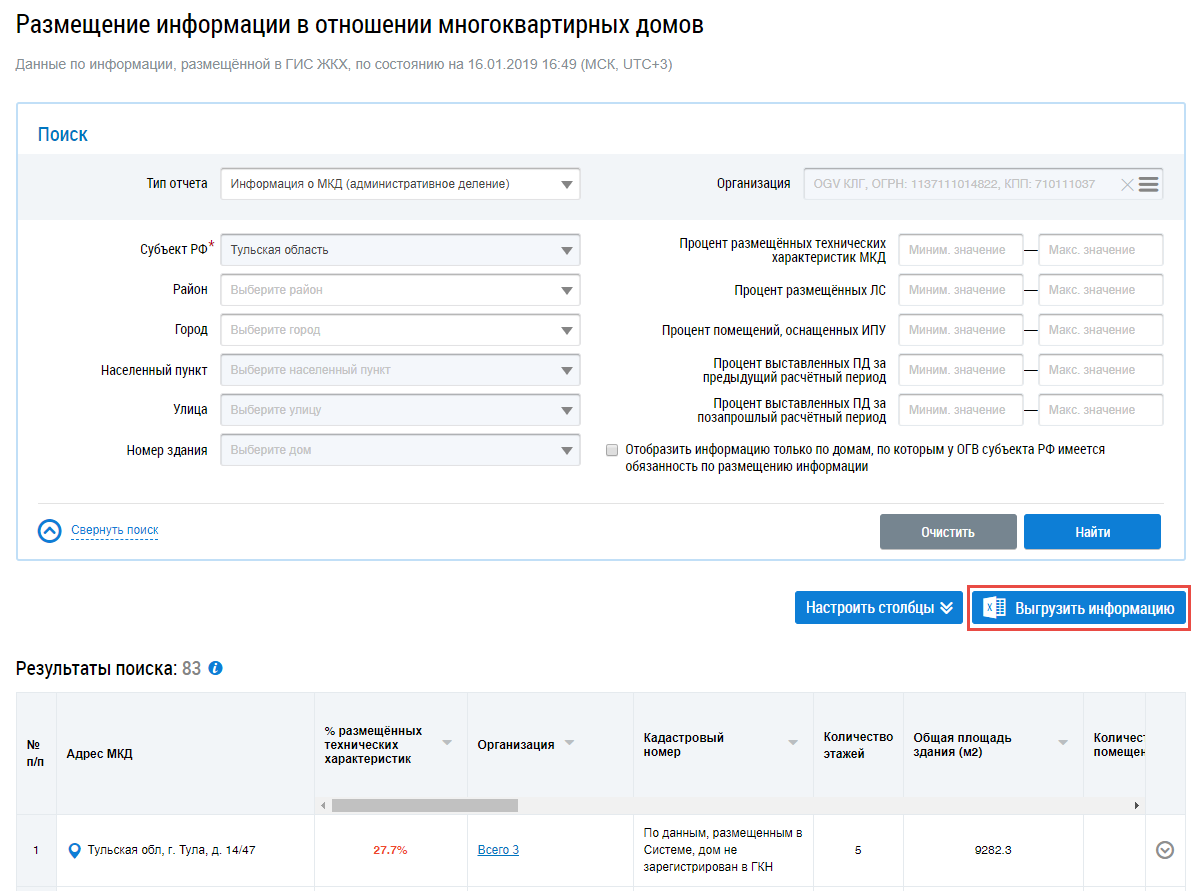Open the Город selection dropdown
1196x892 pixels.
(400, 330)
